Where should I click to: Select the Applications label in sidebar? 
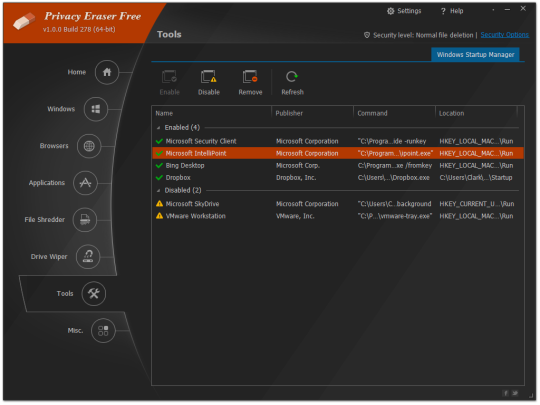click(47, 183)
